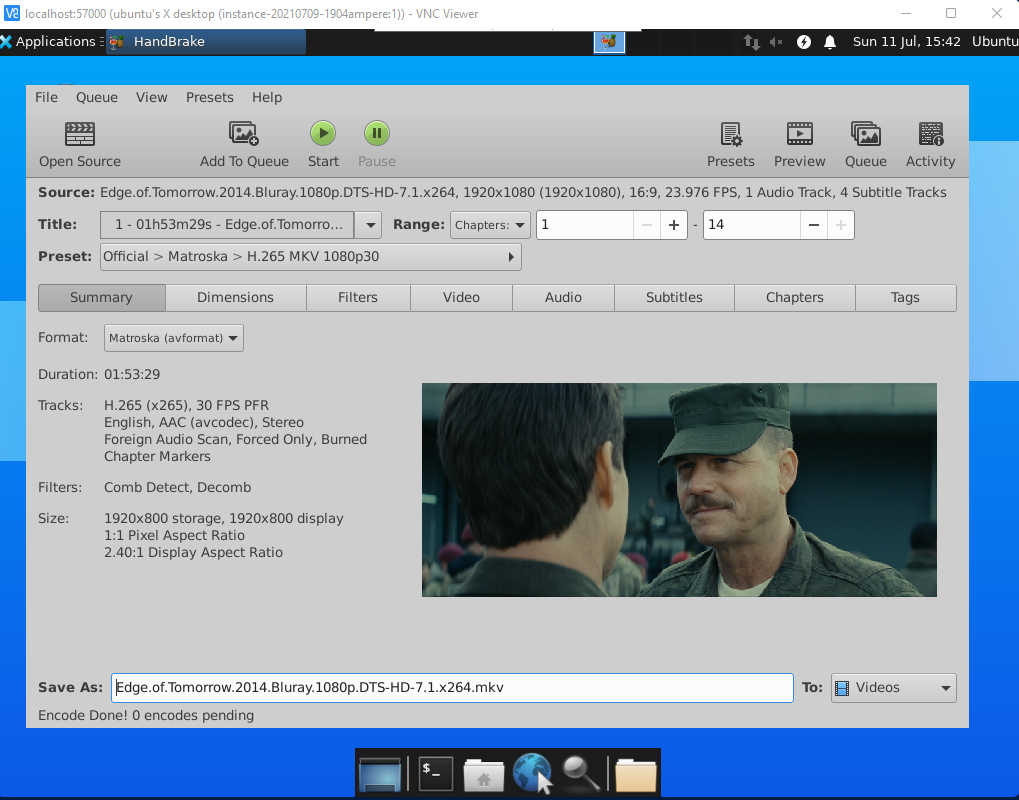Click the muted volume tray icon
The height and width of the screenshot is (800, 1019).
point(777,42)
